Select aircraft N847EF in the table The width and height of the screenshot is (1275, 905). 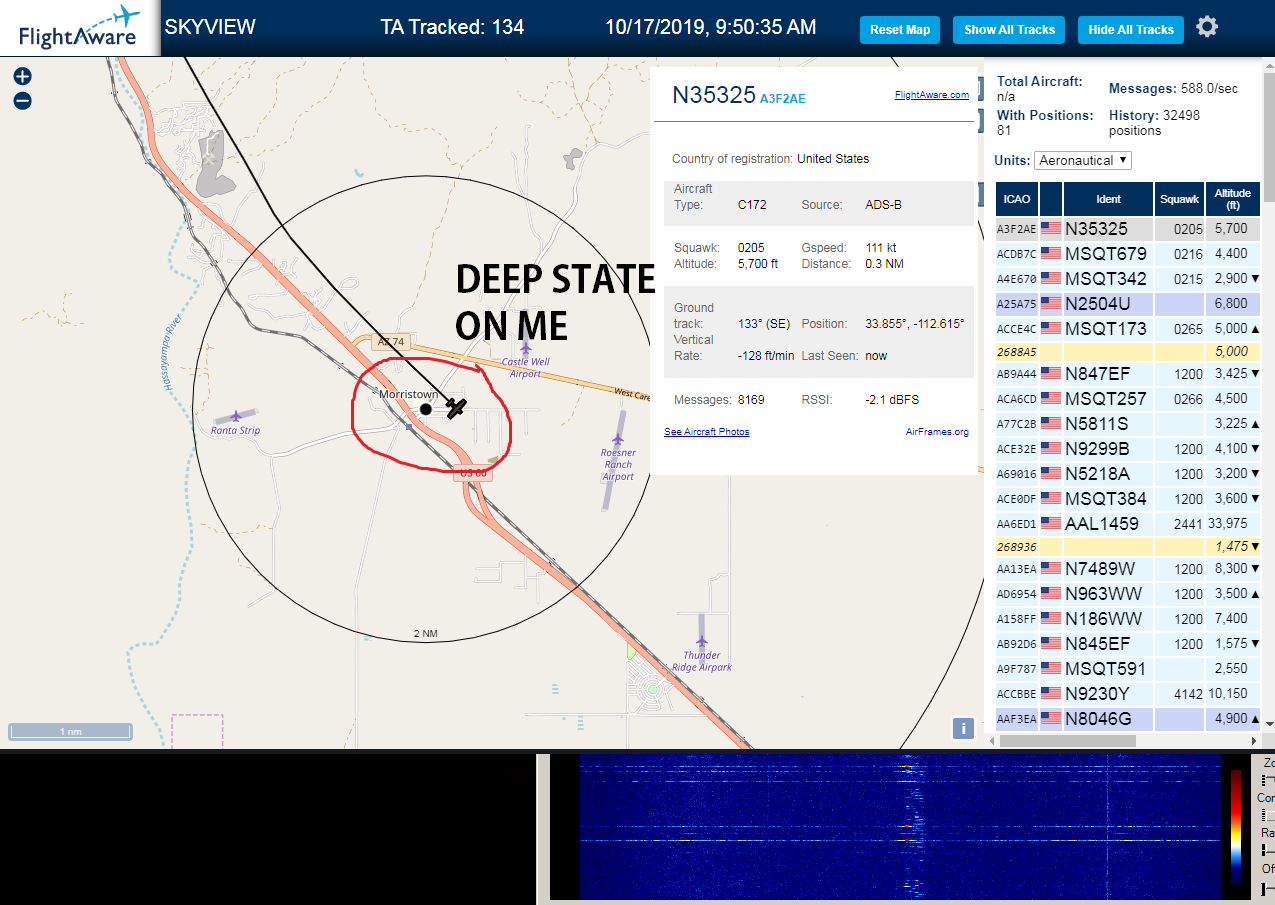pyautogui.click(x=1128, y=376)
